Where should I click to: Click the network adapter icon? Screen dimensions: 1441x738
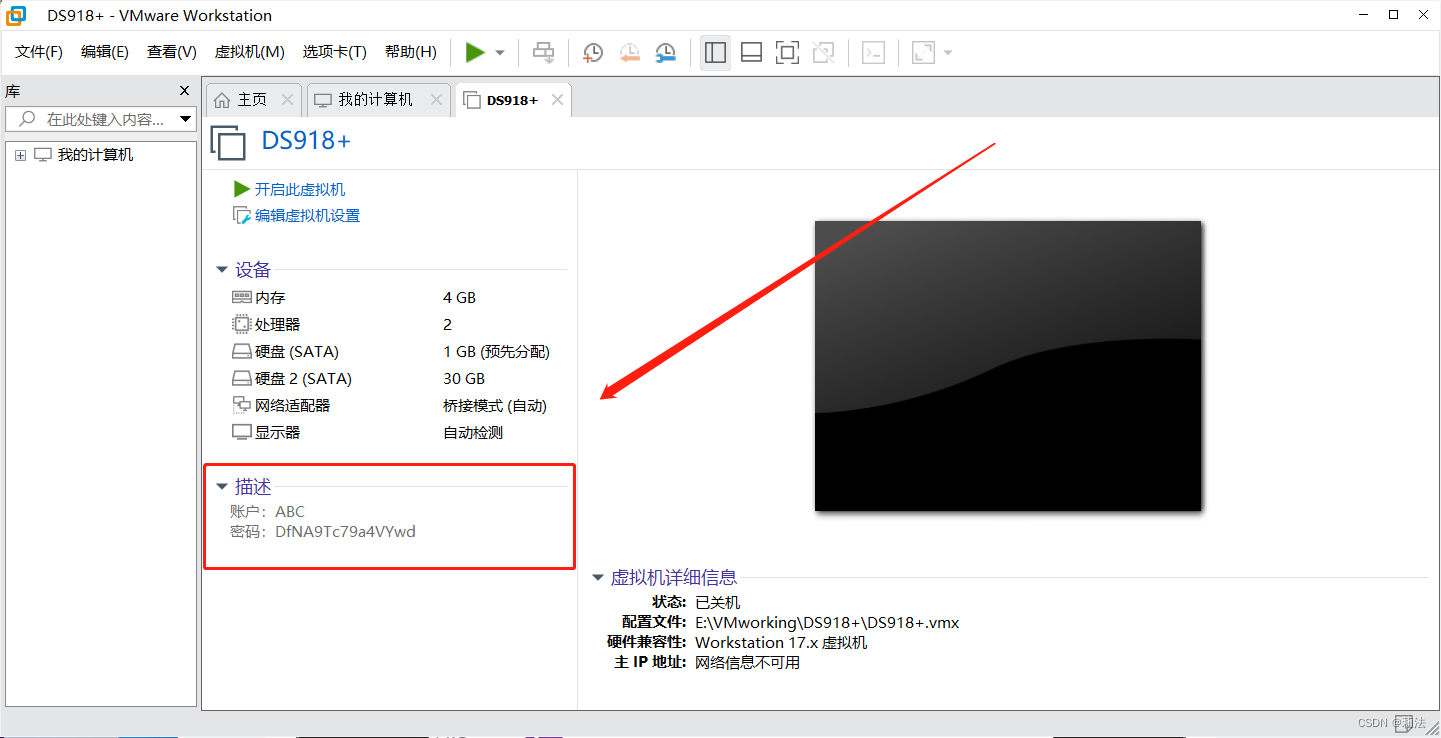[242, 405]
